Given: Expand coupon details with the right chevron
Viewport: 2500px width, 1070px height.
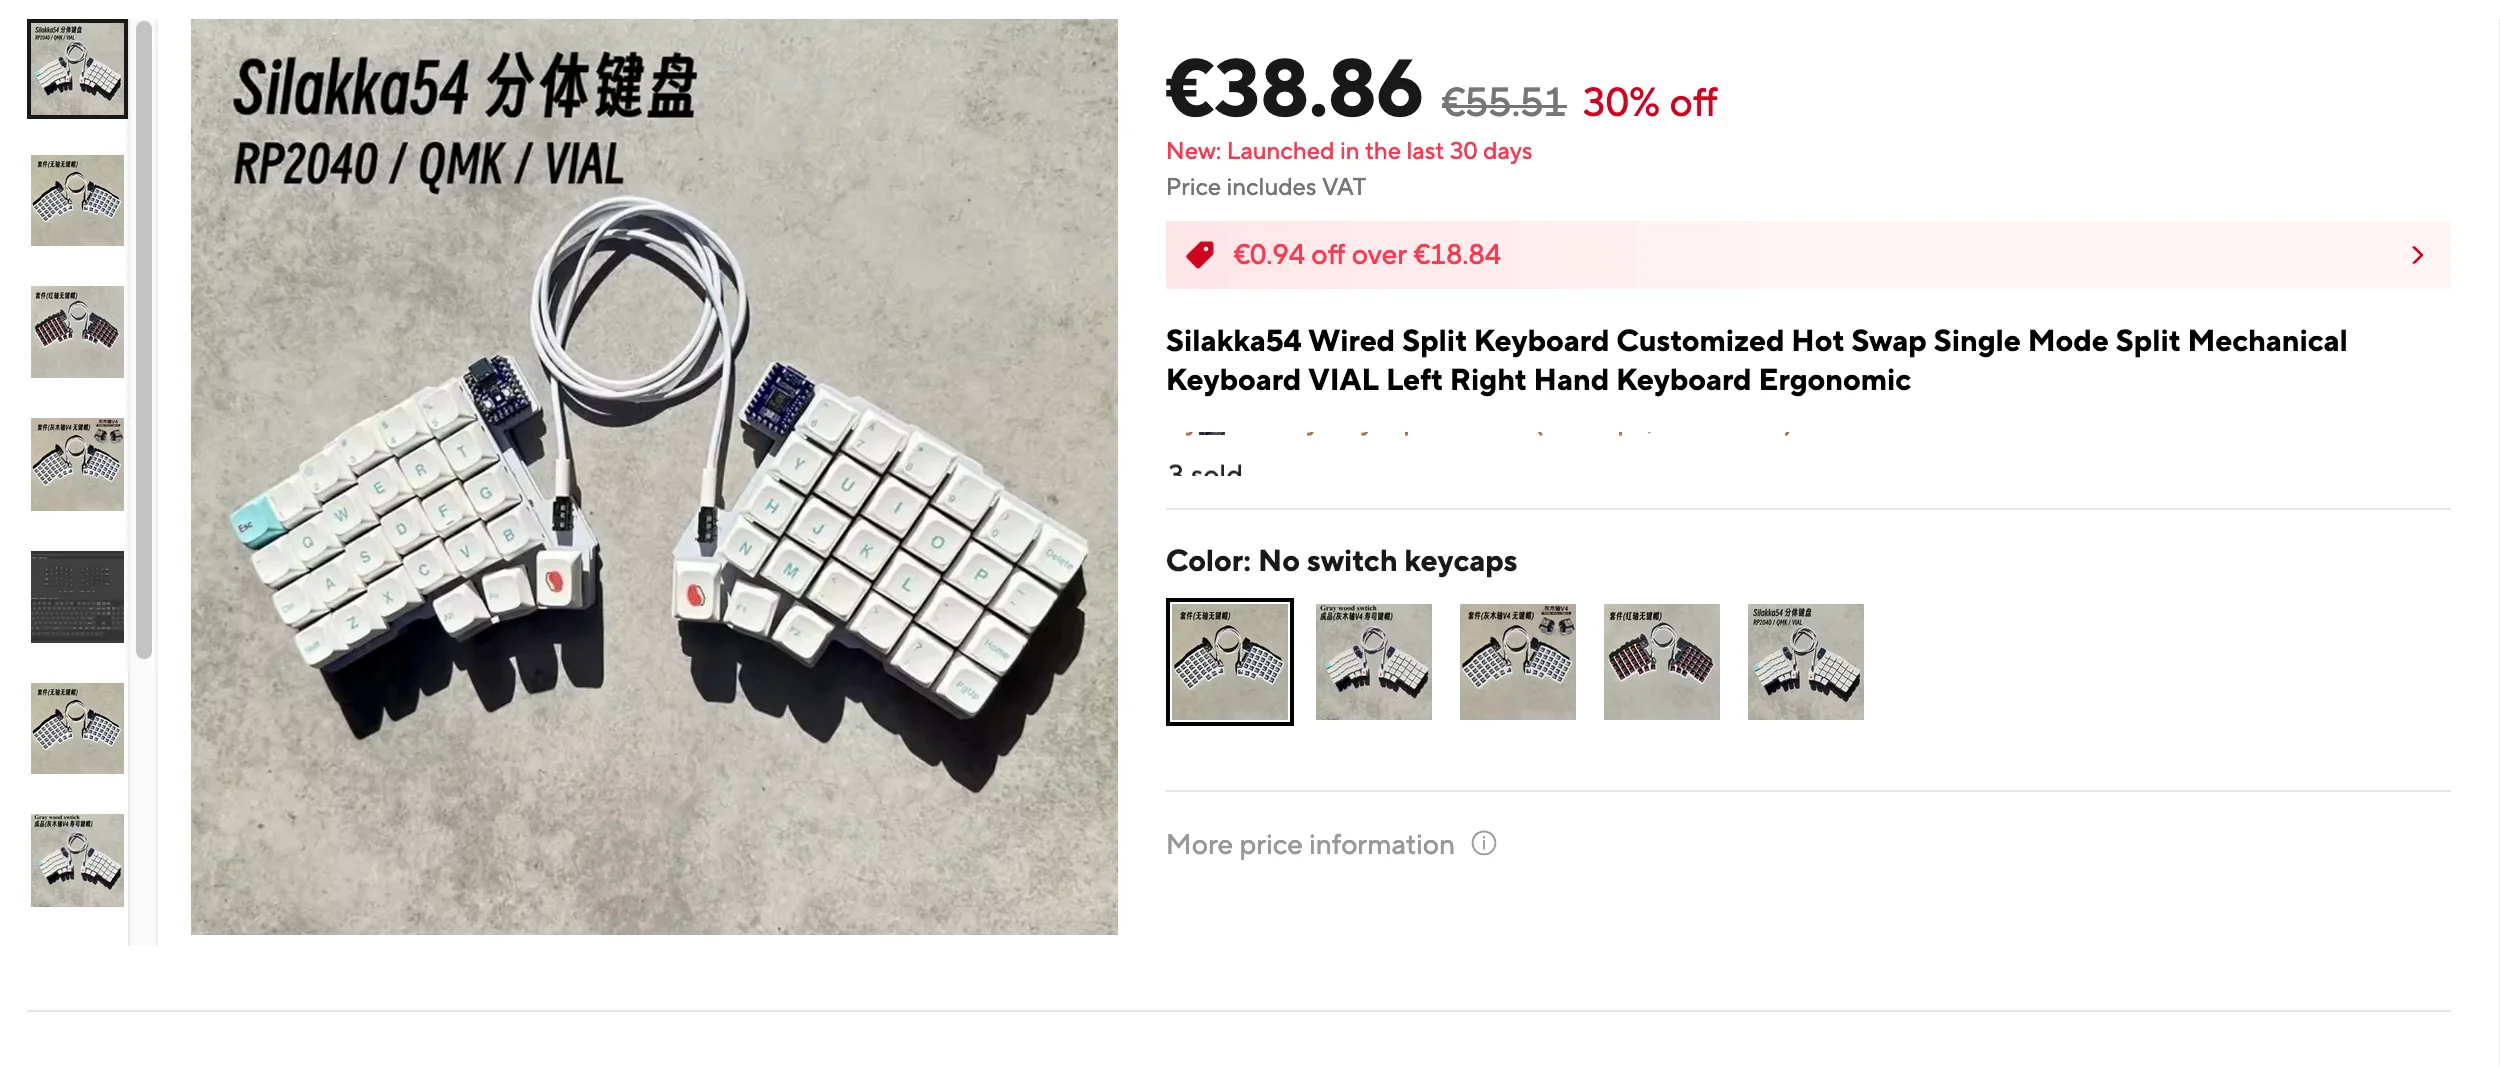Looking at the screenshot, I should click(2418, 255).
